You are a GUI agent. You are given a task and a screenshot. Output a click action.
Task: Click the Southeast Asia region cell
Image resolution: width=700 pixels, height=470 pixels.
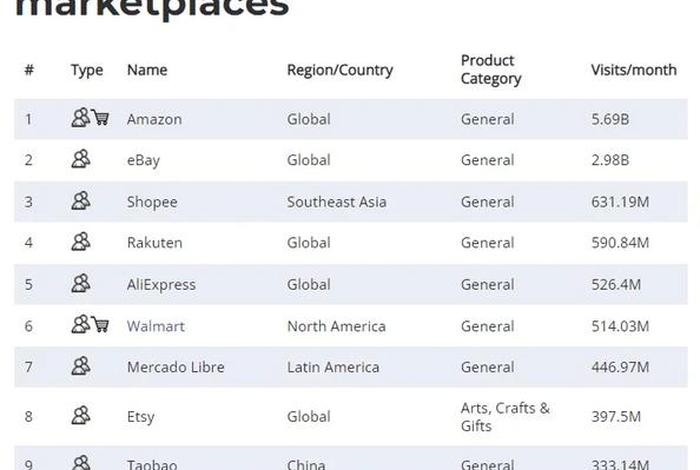coord(336,202)
